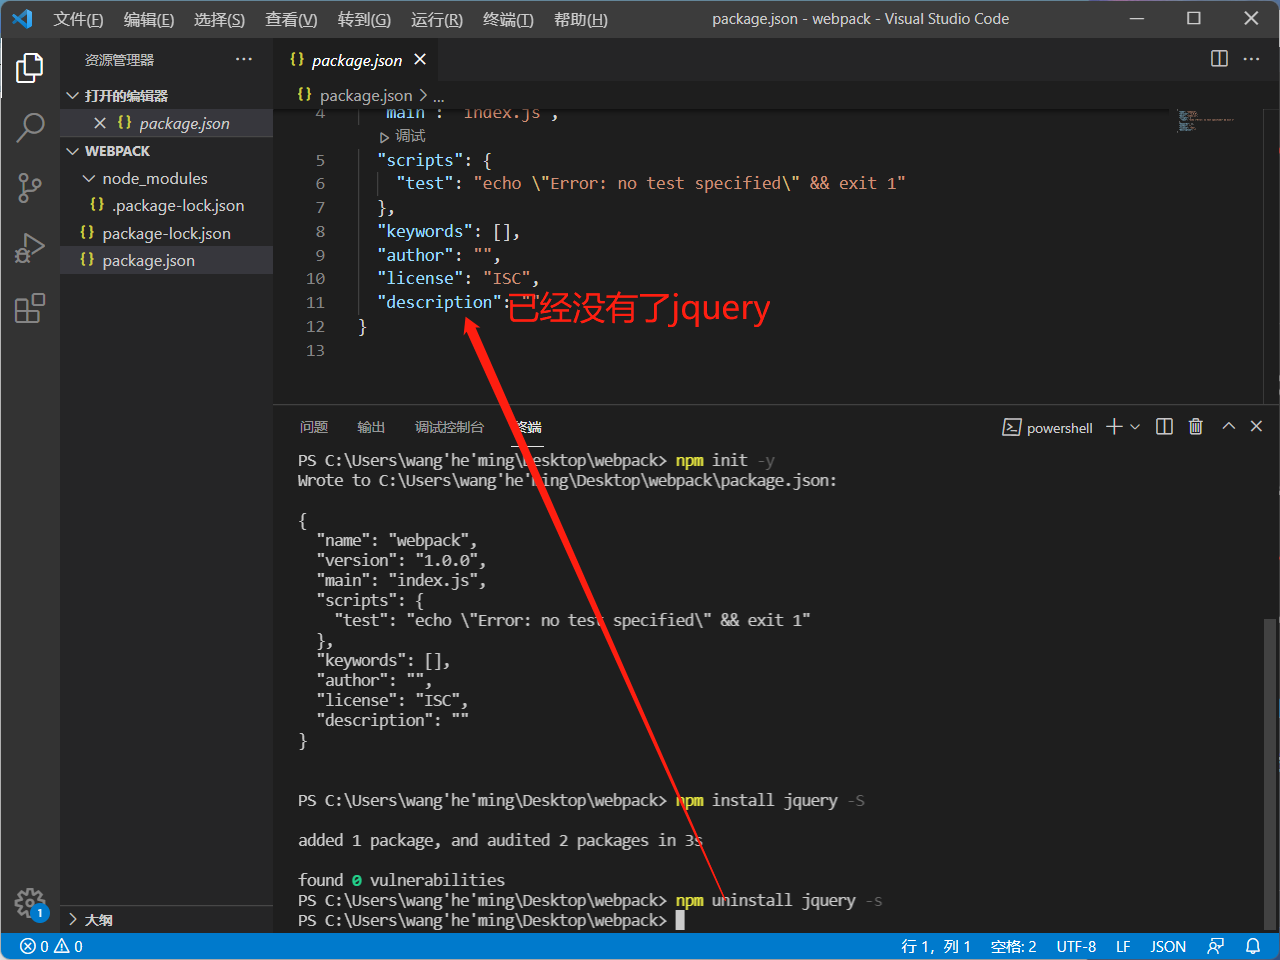Image resolution: width=1280 pixels, height=960 pixels.
Task: Open package-lock.json in WEBPACK root
Action: coord(166,233)
